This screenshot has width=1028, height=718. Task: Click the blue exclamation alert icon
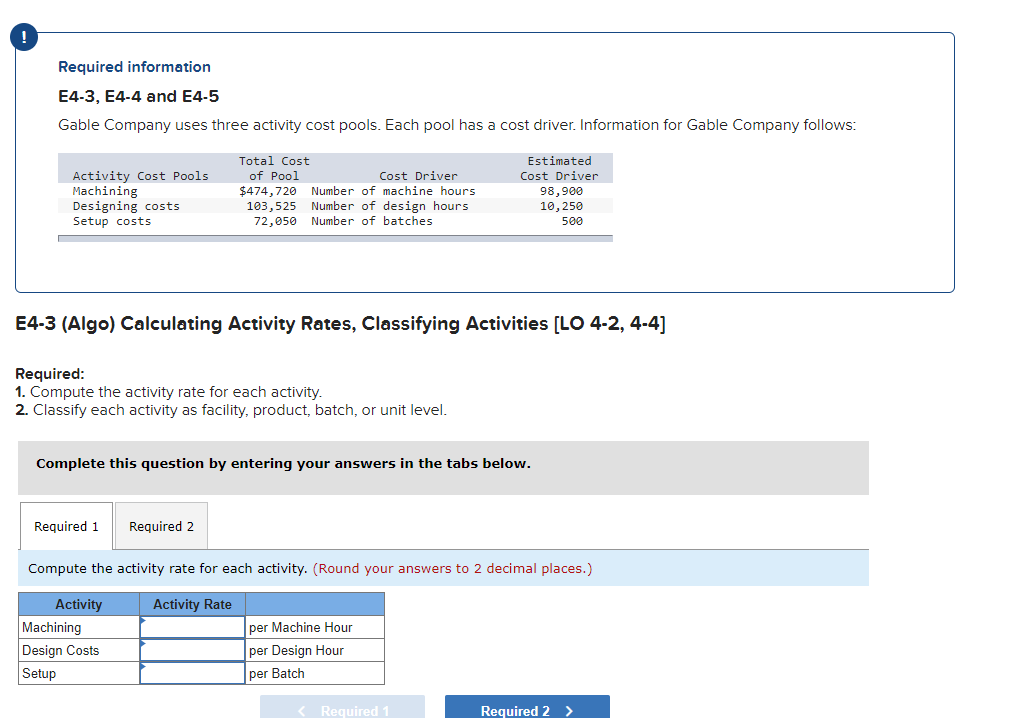tap(22, 36)
